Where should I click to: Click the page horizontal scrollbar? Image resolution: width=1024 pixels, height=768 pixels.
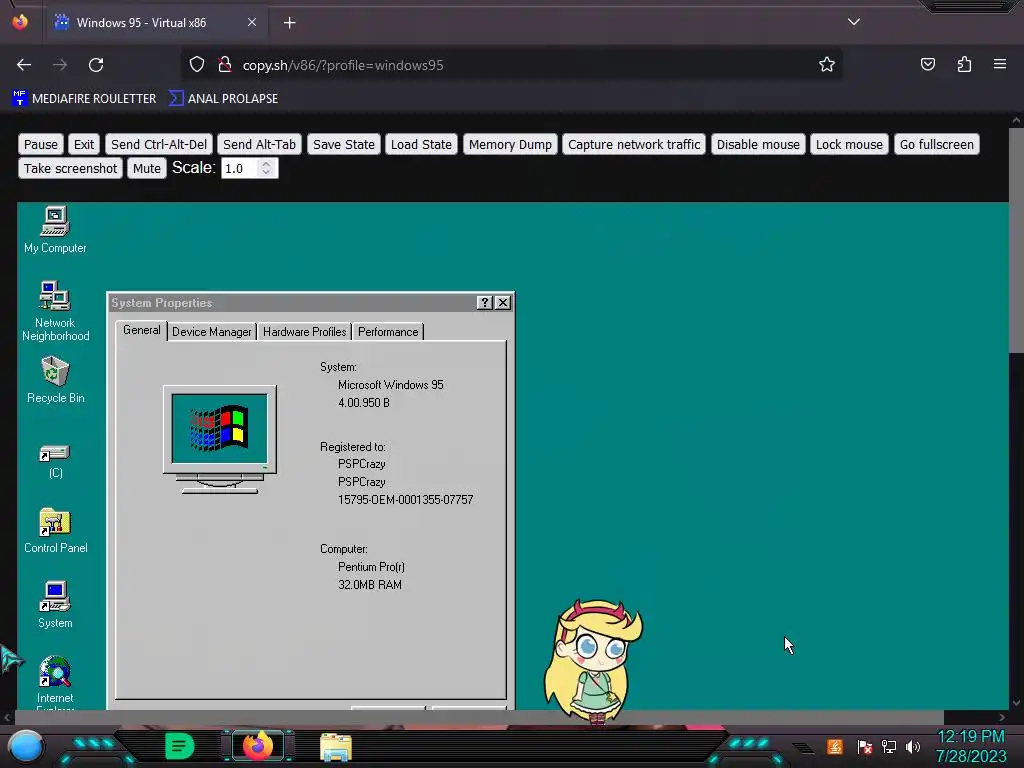coord(478,717)
